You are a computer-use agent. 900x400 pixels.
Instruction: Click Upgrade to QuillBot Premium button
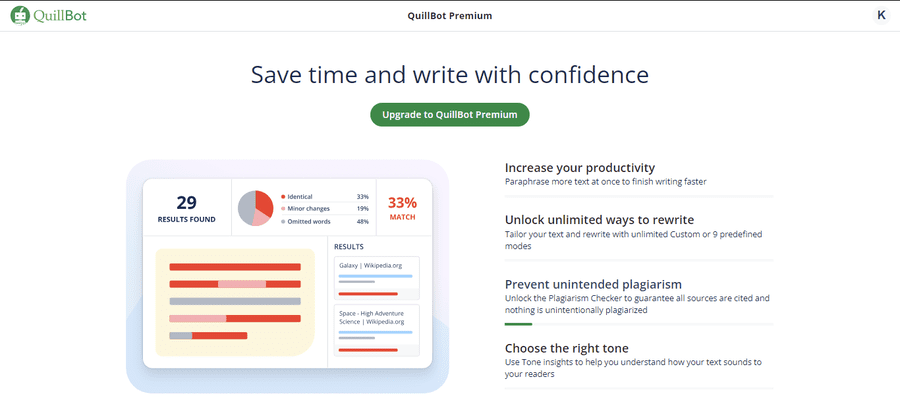[x=449, y=115]
